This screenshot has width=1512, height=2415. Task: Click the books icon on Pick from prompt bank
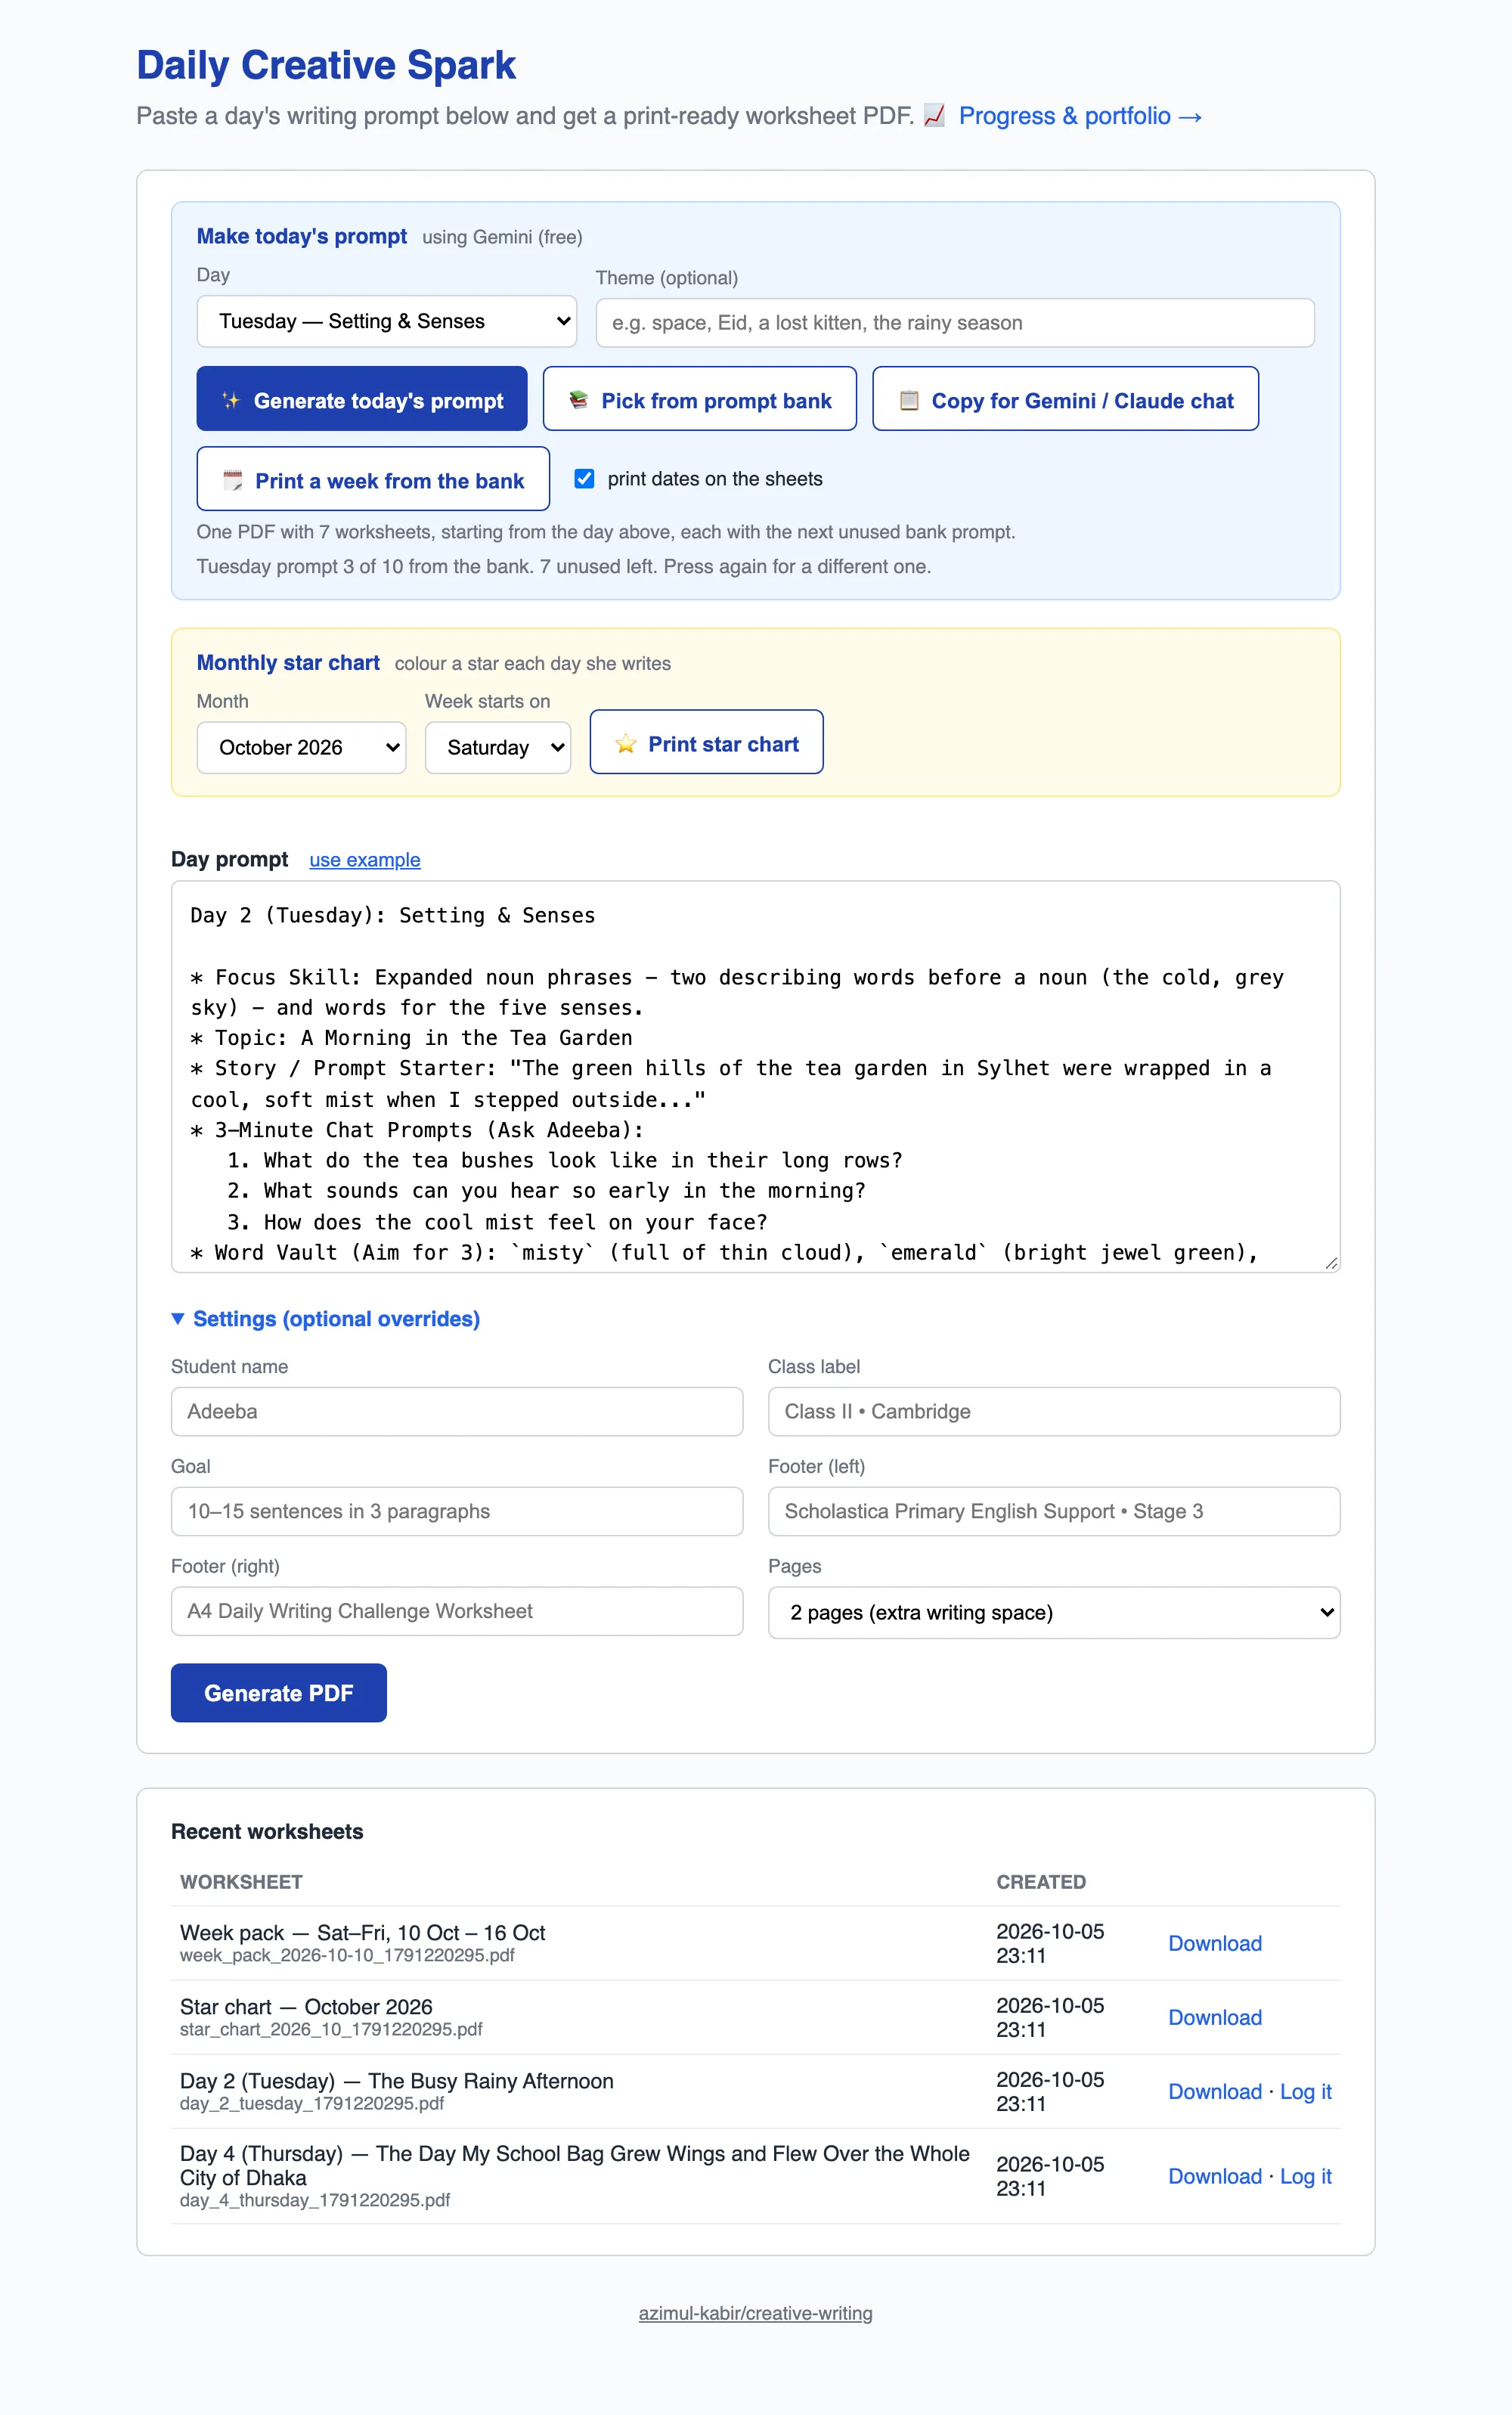(578, 400)
